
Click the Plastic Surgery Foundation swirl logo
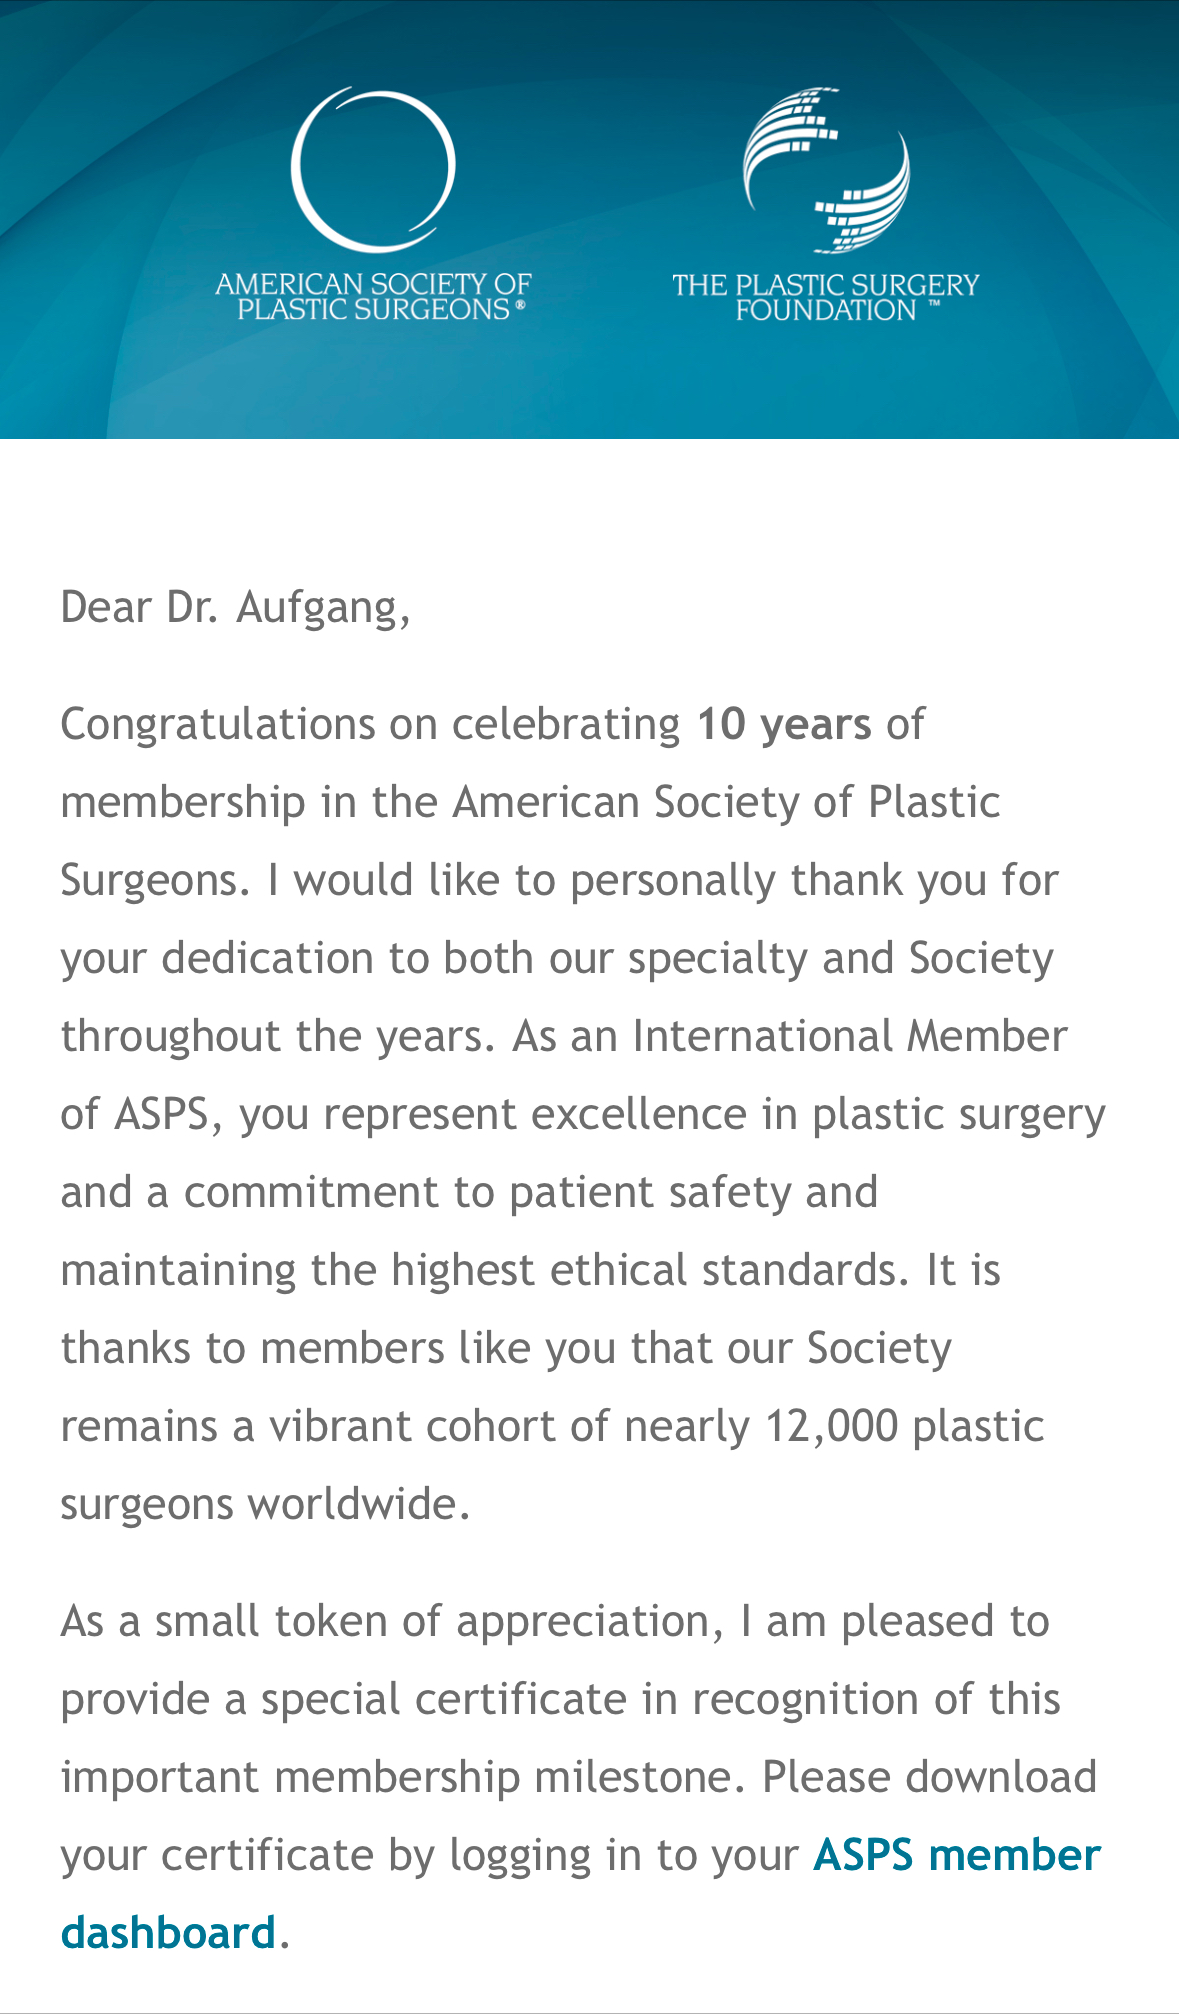[x=826, y=169]
